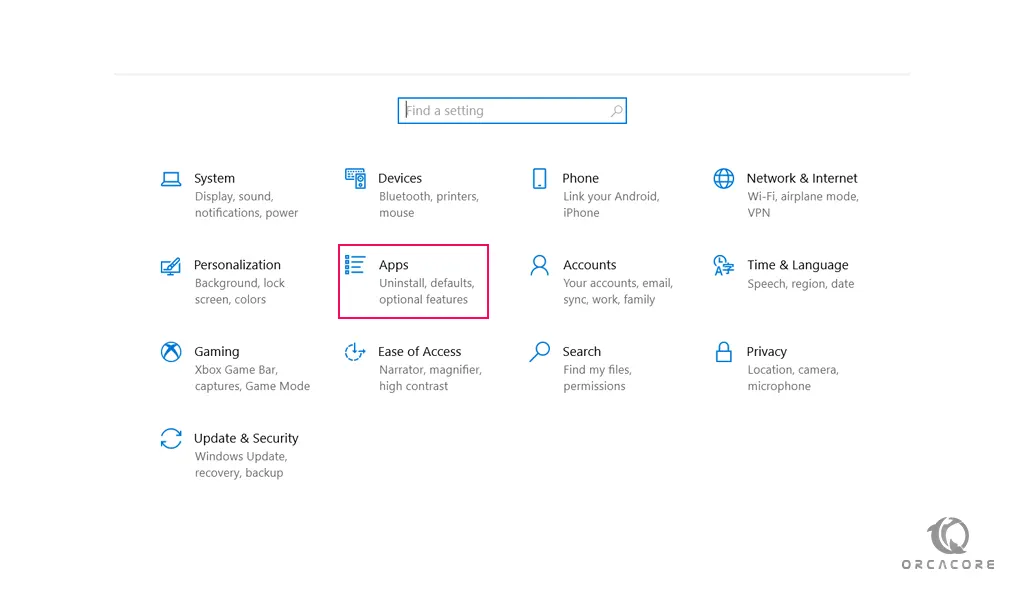
Task: Open Update & Security title
Action: point(246,438)
